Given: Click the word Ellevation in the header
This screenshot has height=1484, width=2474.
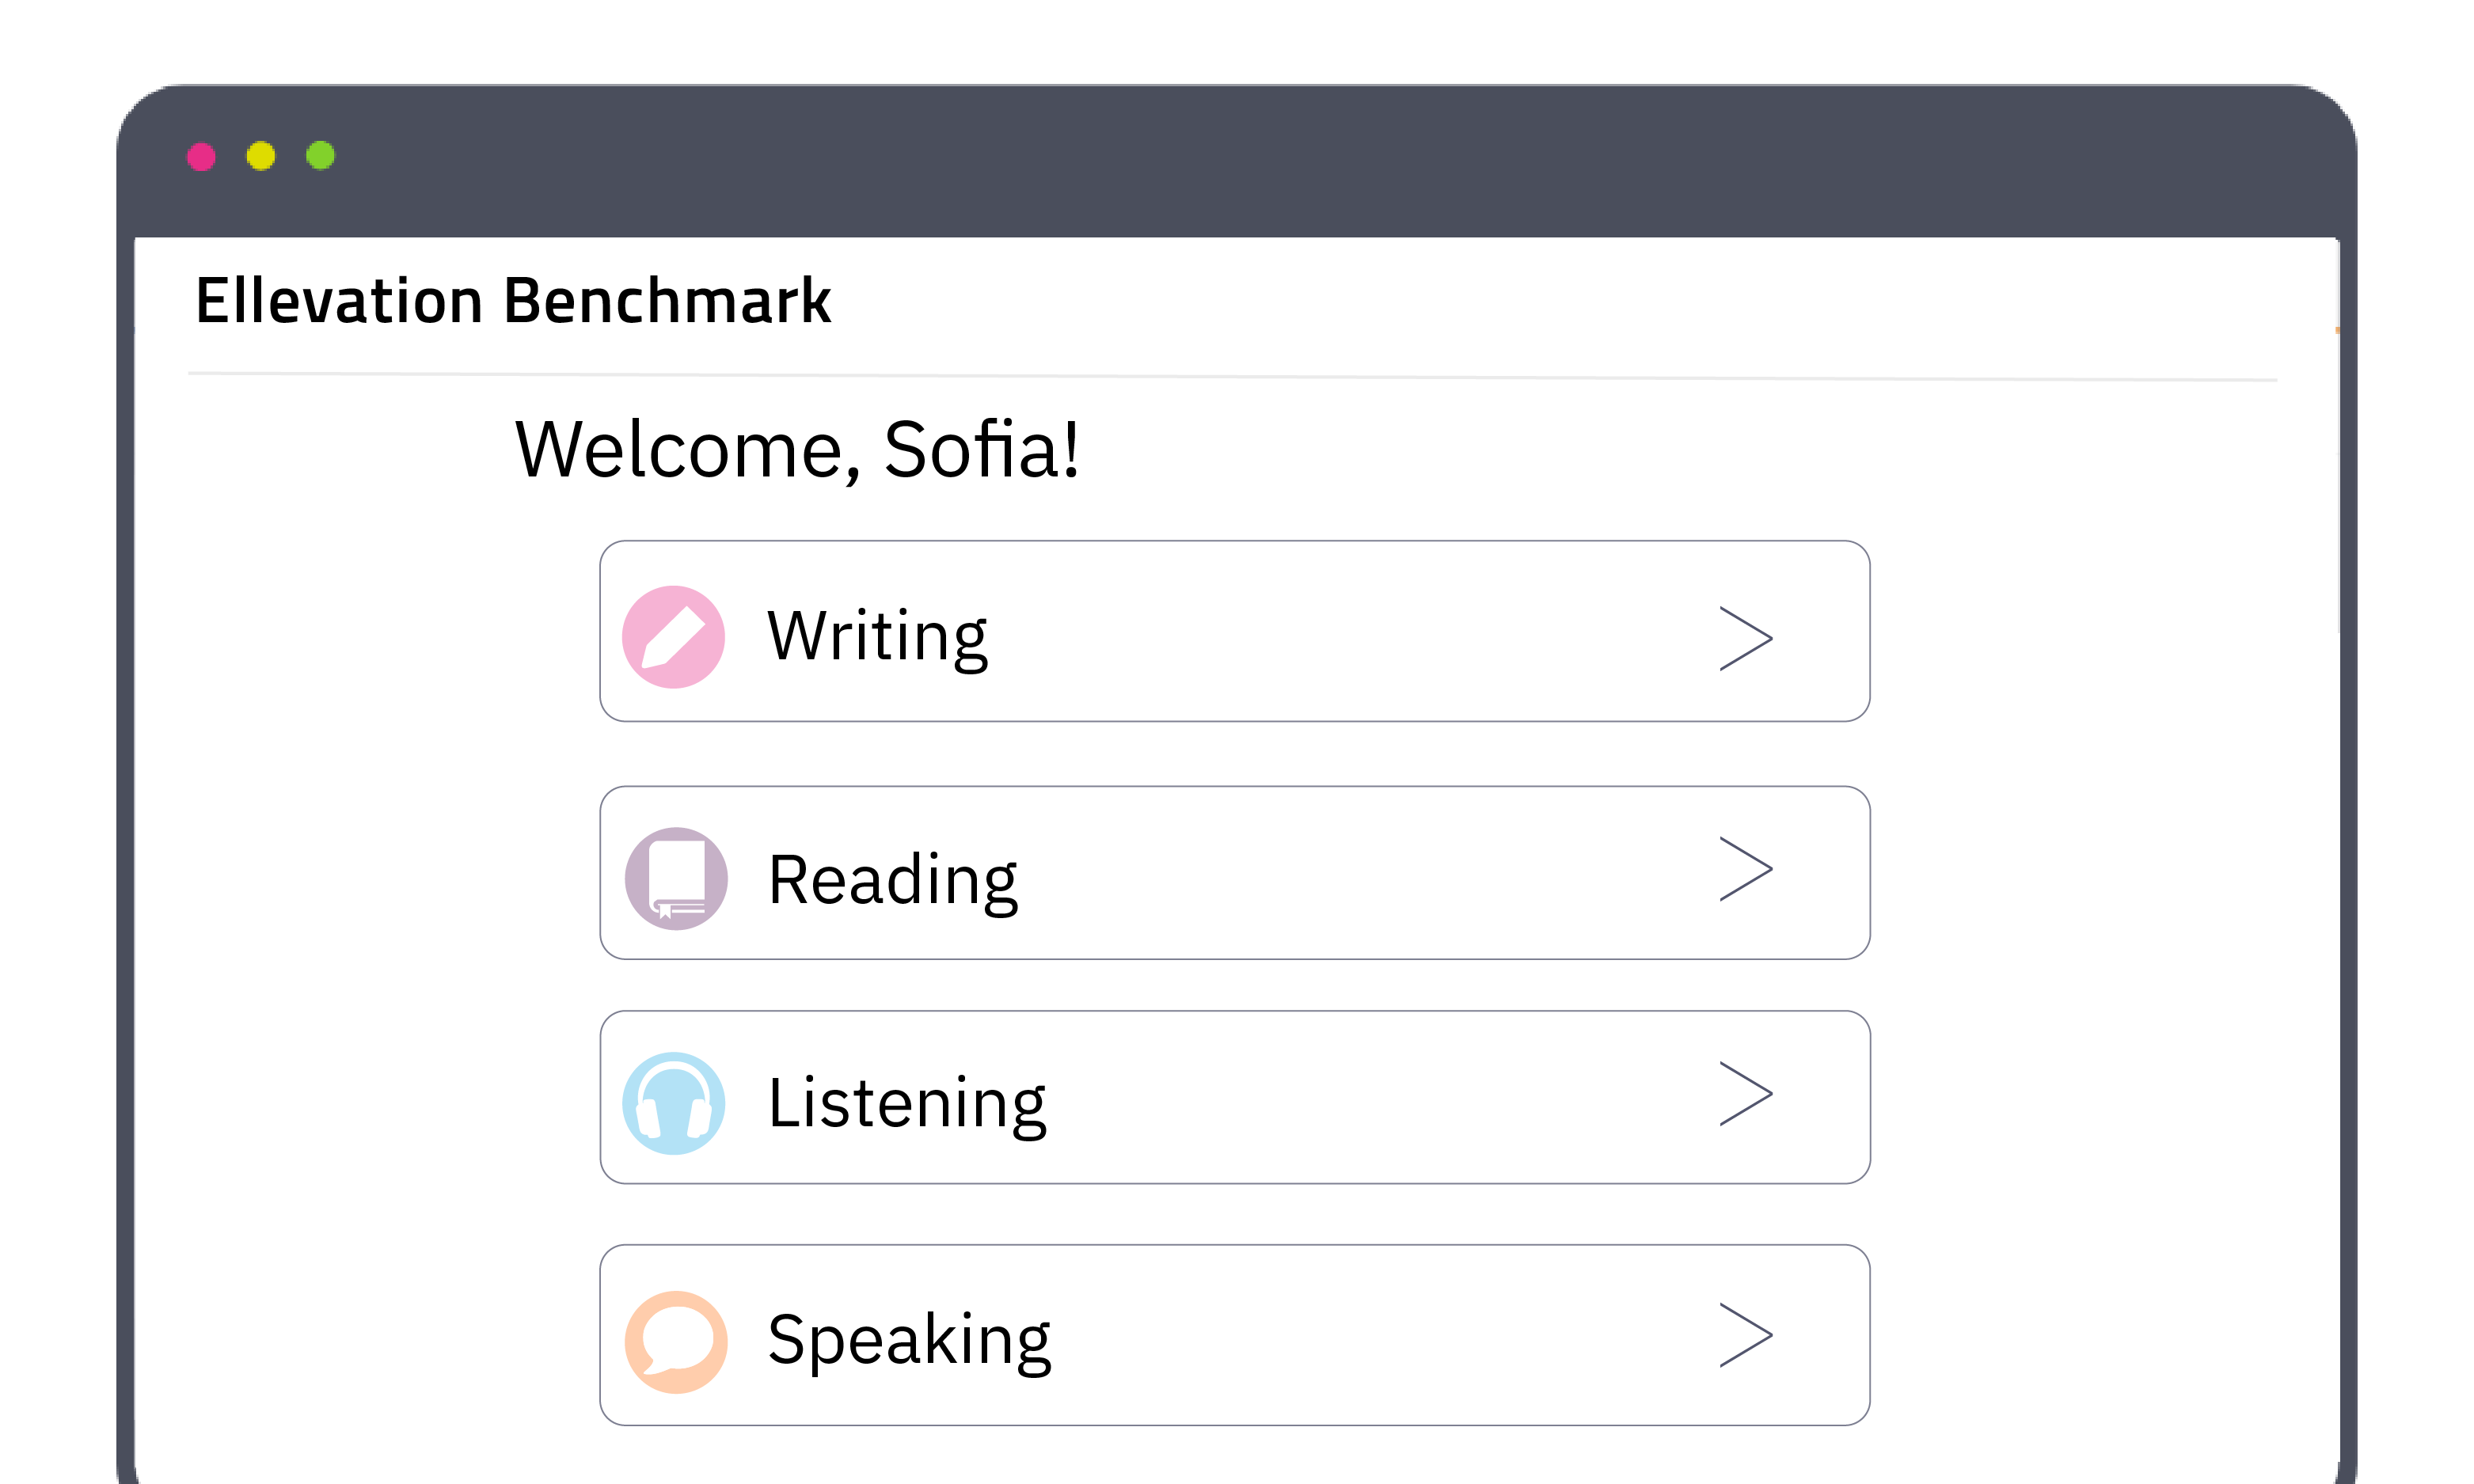Looking at the screenshot, I should (x=339, y=301).
